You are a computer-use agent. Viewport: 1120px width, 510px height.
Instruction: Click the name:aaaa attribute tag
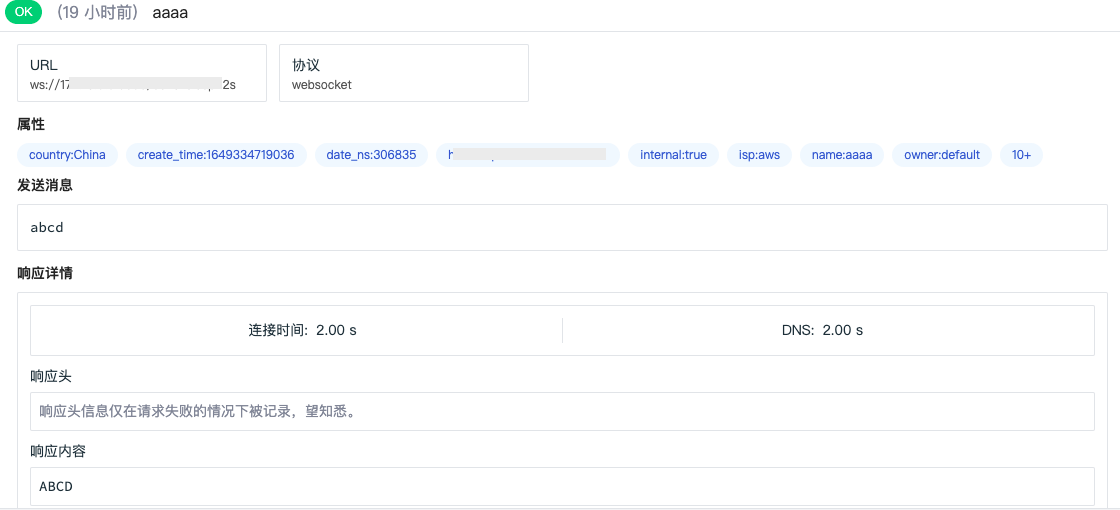[842, 155]
